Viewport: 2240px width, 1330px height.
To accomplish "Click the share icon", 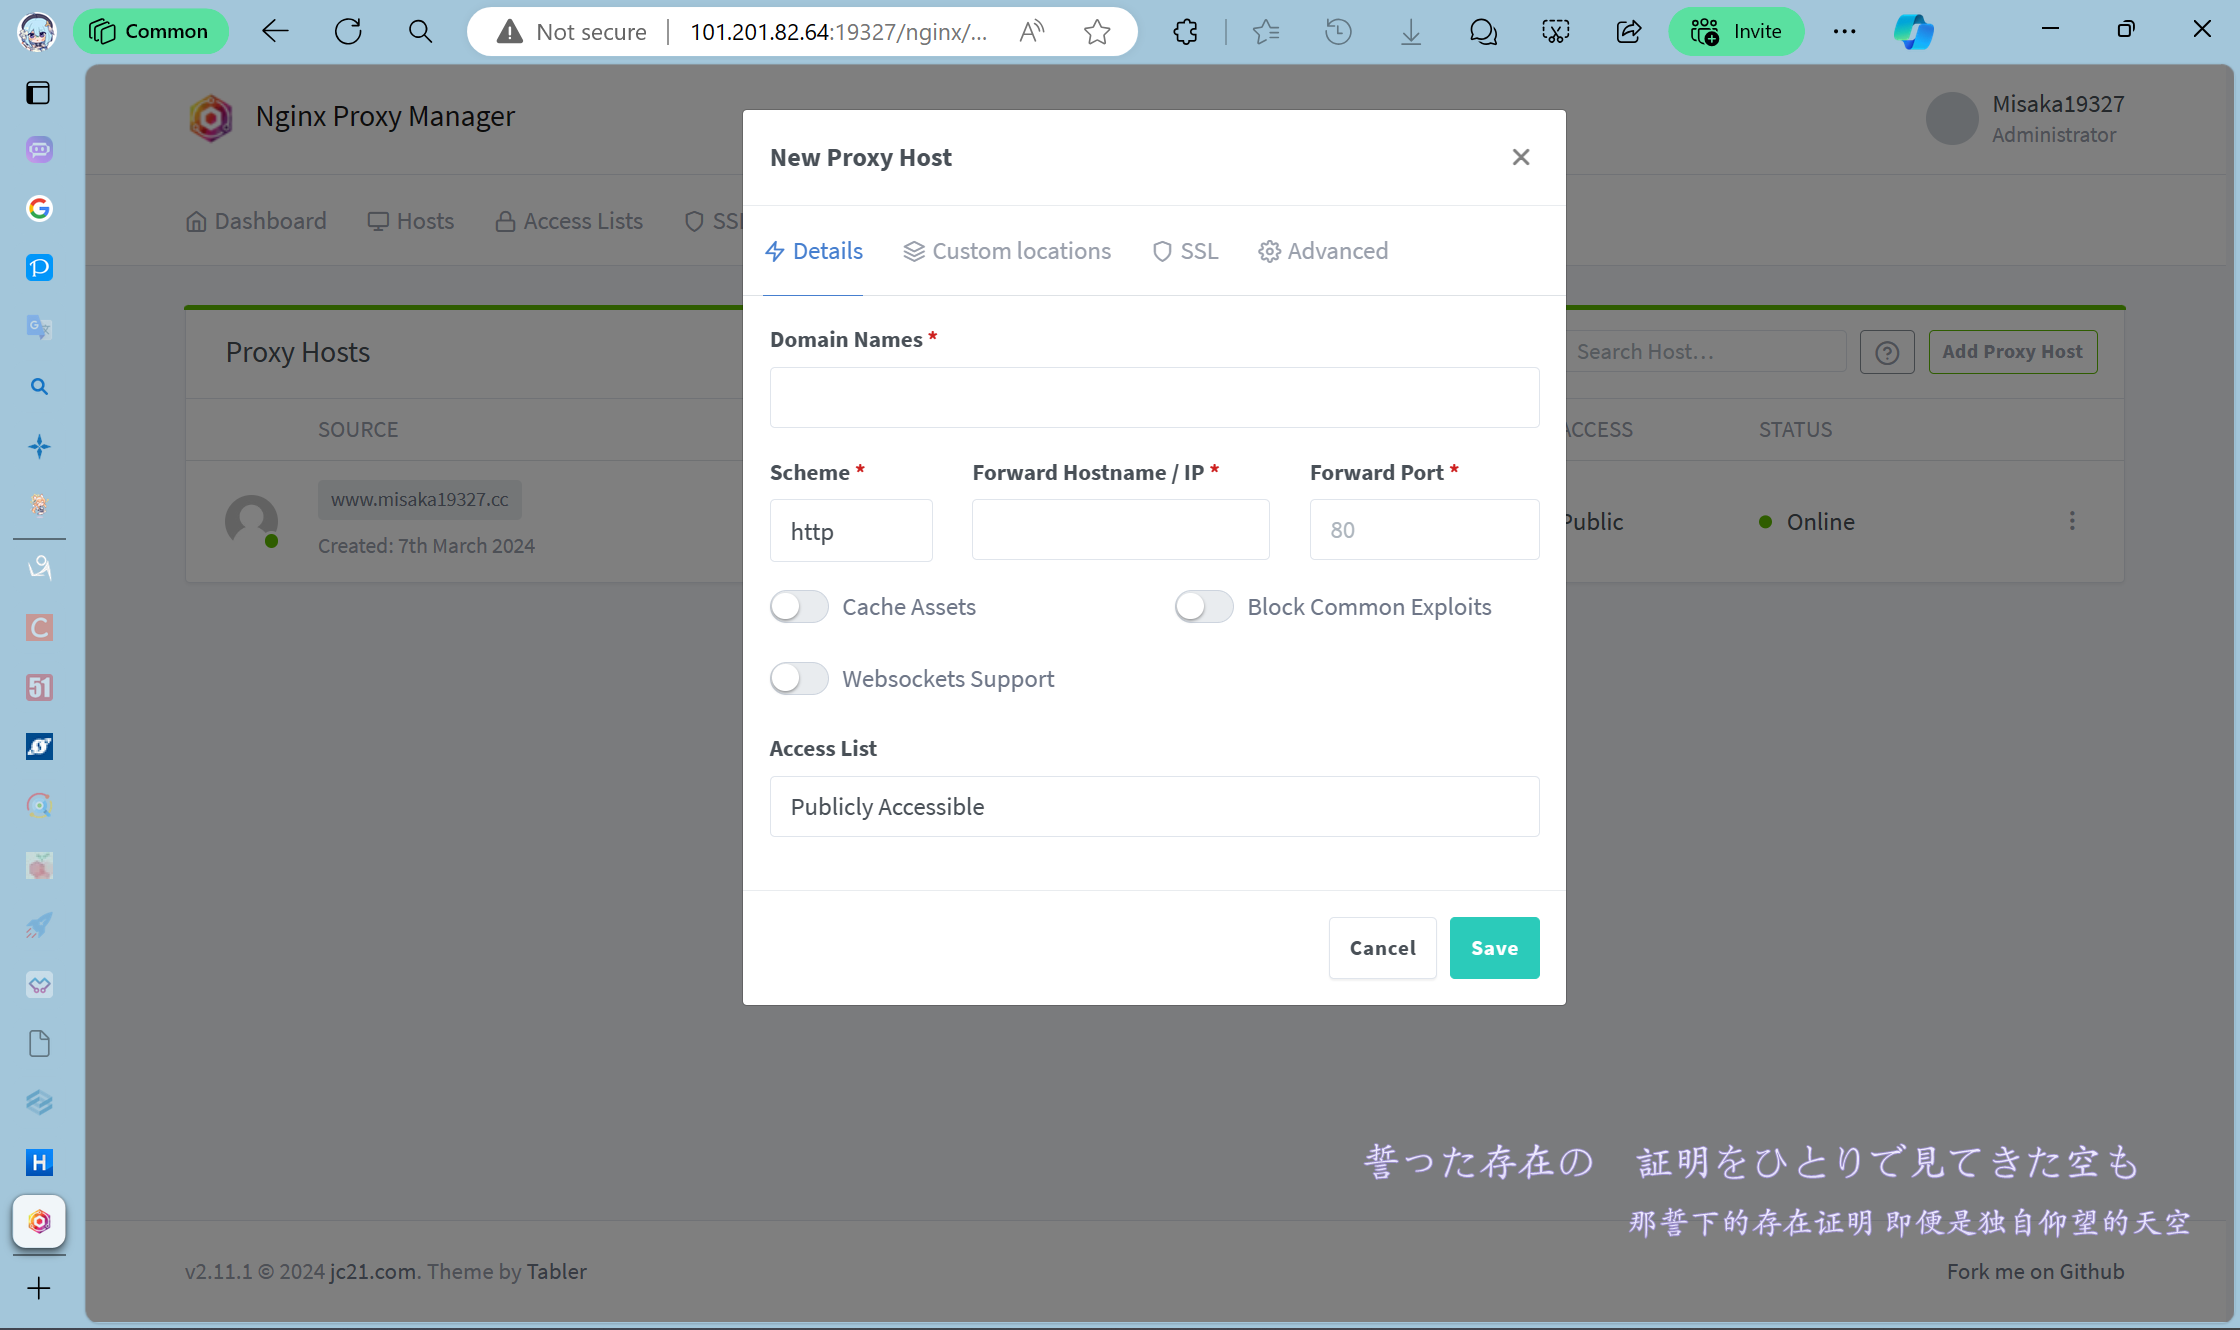I will click(1629, 32).
